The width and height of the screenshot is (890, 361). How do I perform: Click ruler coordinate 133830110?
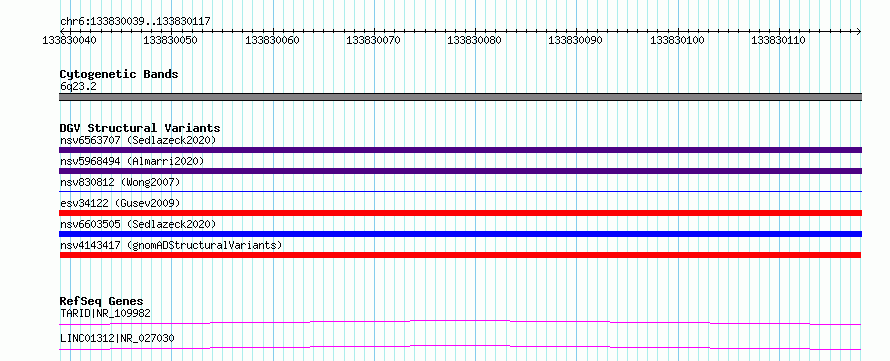[778, 40]
